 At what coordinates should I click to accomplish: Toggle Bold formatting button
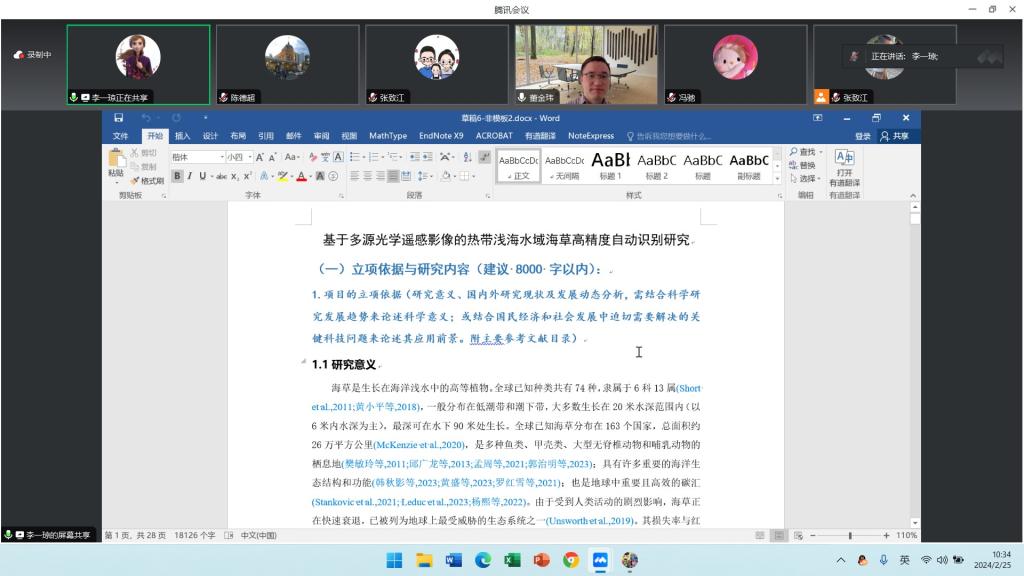[x=177, y=176]
